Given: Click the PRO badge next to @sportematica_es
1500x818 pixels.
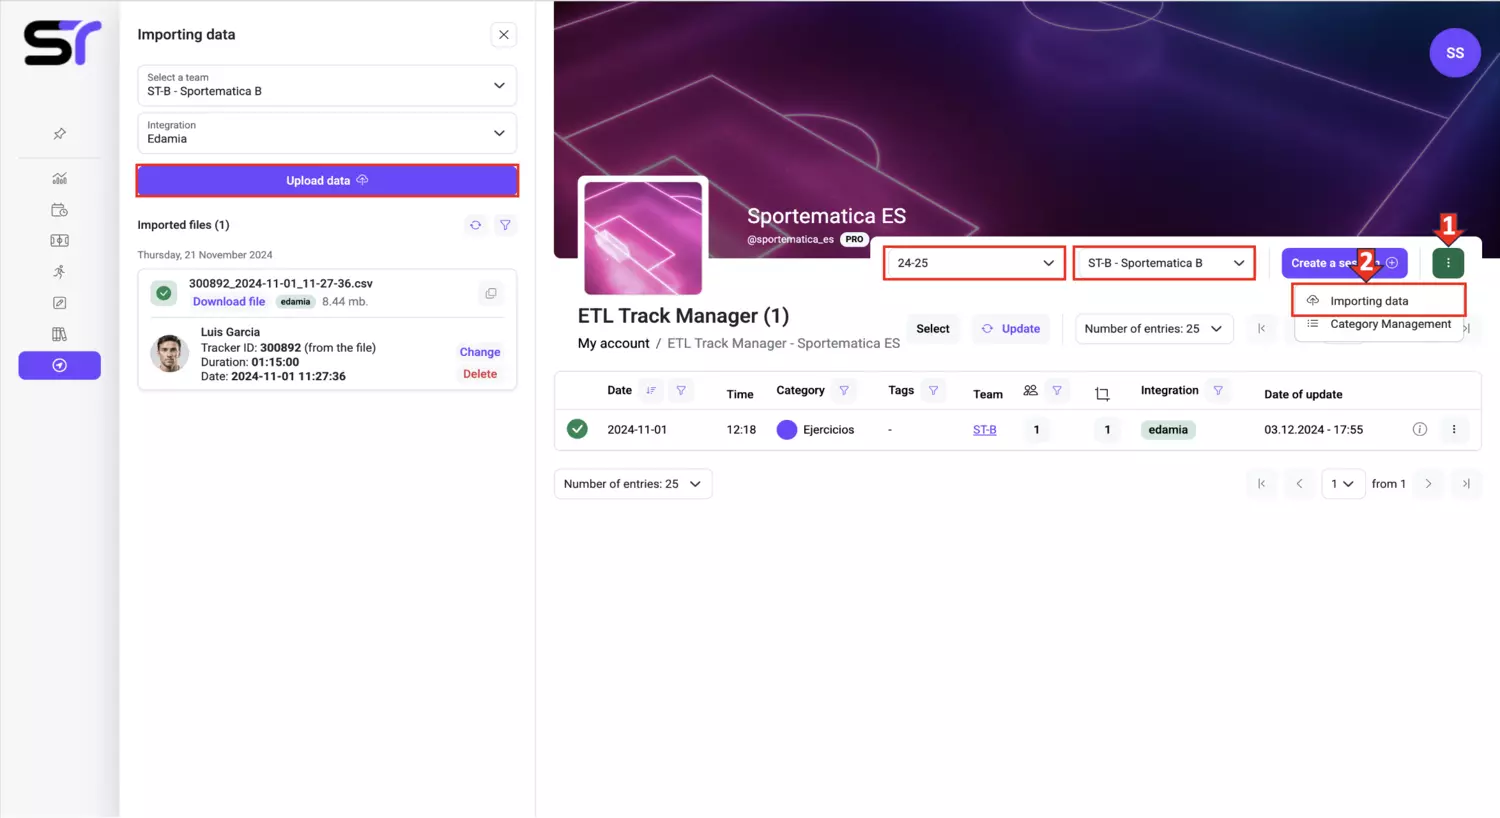Looking at the screenshot, I should [x=854, y=239].
